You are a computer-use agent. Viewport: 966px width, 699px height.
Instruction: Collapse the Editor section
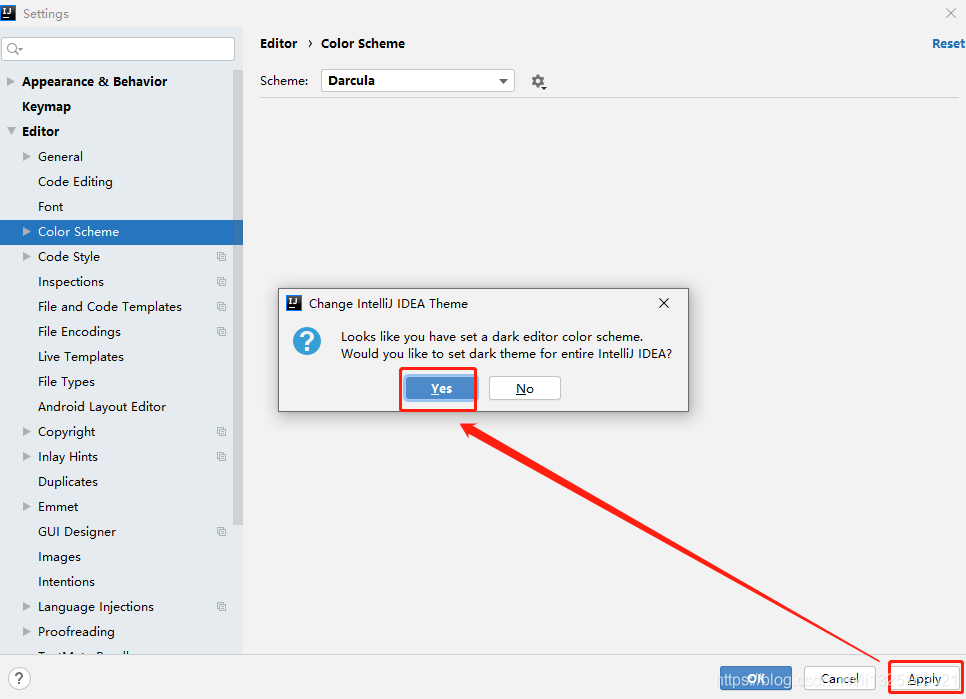[11, 131]
